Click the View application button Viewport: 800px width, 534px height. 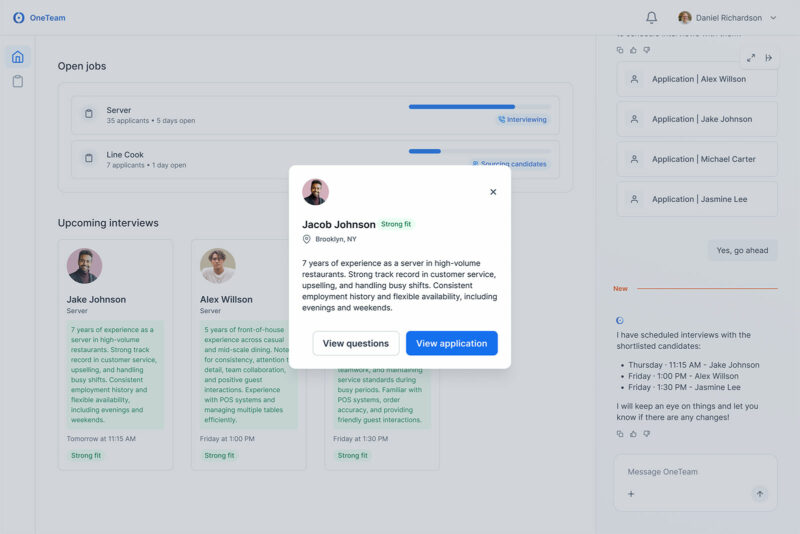452,343
